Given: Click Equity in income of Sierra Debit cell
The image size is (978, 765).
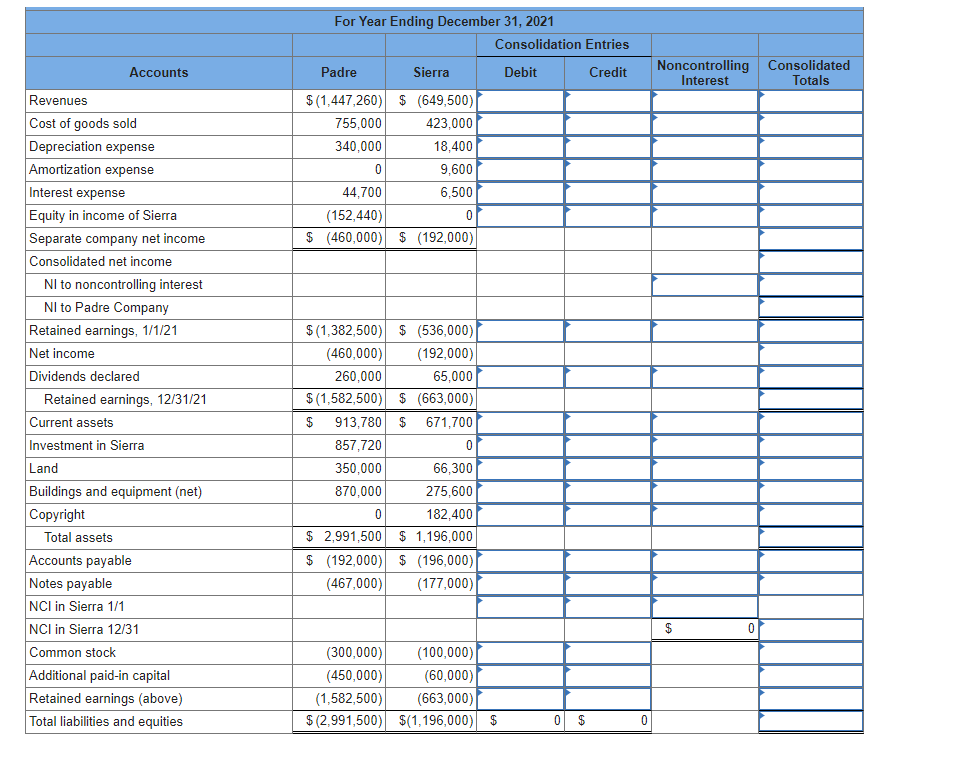Looking at the screenshot, I should tap(520, 216).
